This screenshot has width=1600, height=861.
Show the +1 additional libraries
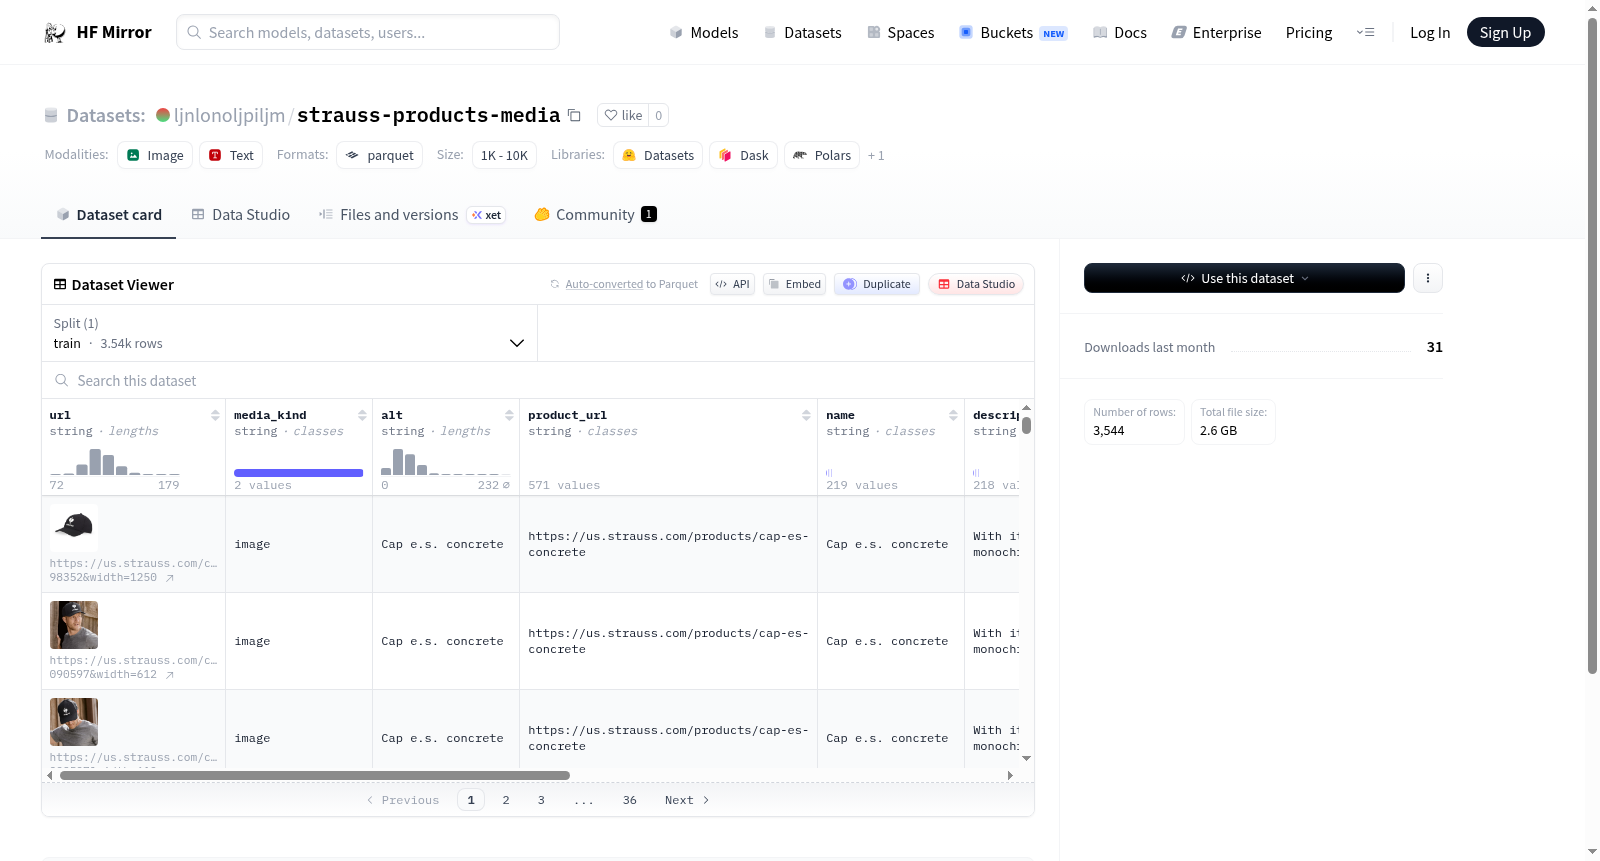click(x=876, y=156)
